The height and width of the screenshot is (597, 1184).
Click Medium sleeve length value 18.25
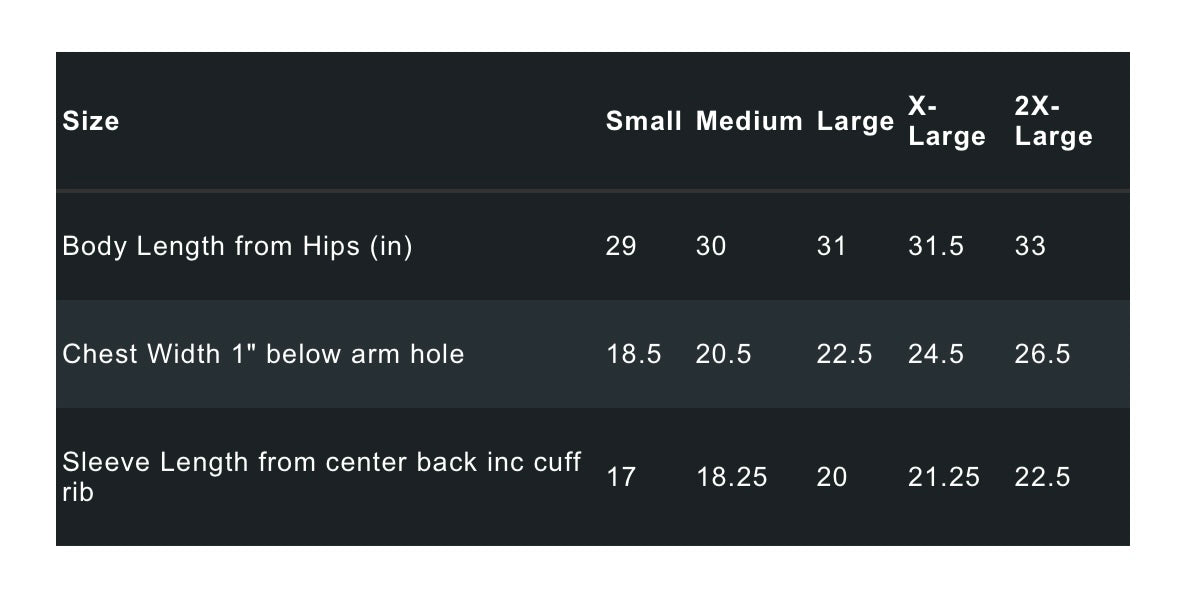731,477
